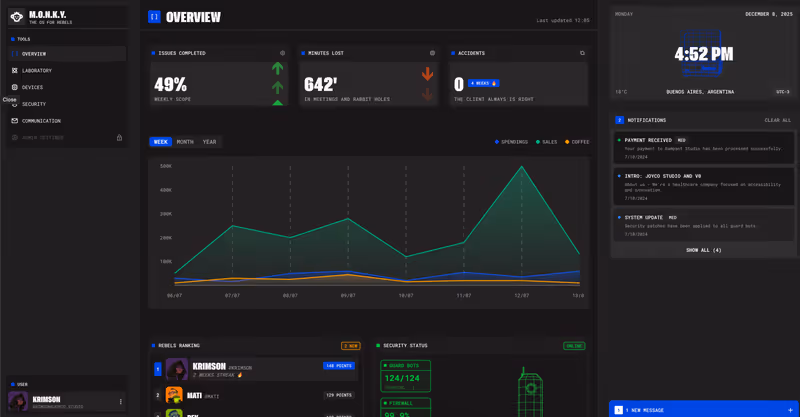The image size is (800, 417).
Task: Click the M.O.N.K.Y. monkey logo icon
Action: 17,17
